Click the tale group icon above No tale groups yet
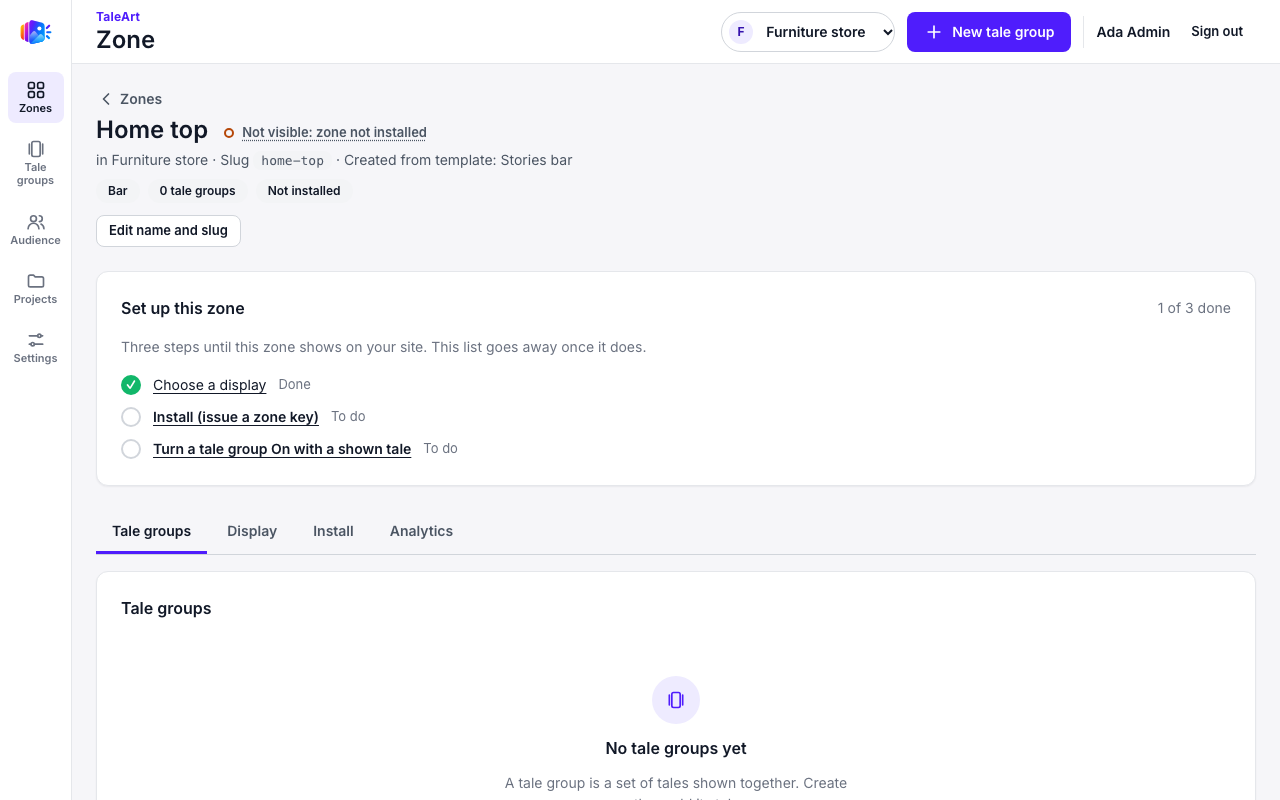1280x800 pixels. click(x=676, y=700)
